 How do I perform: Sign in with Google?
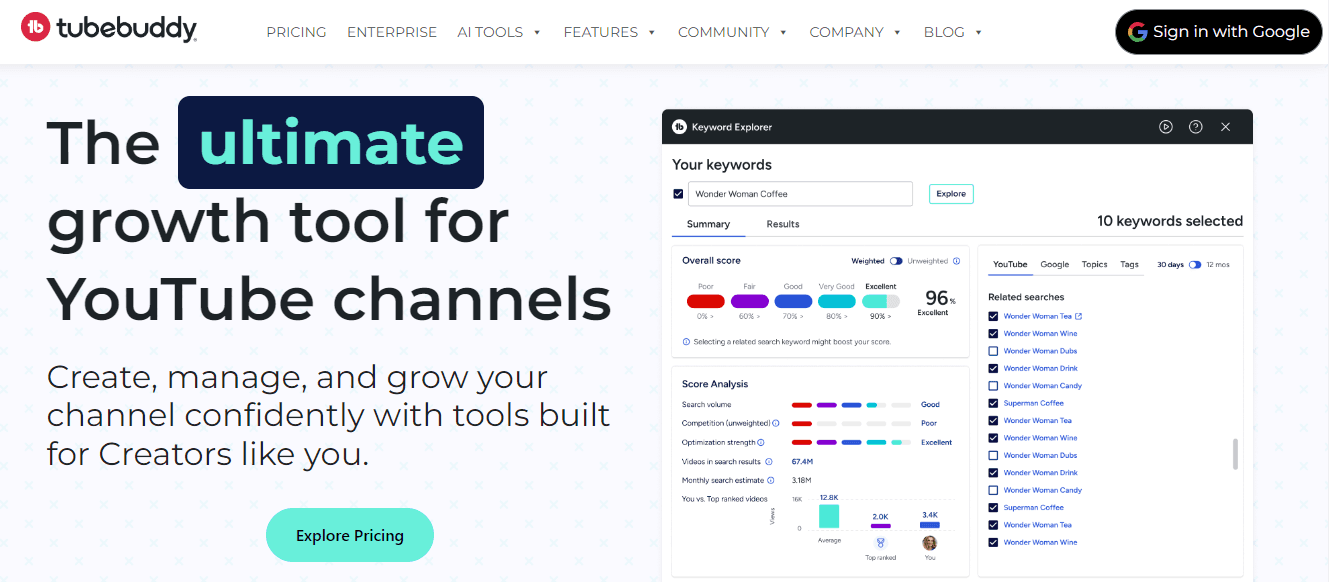click(1218, 31)
